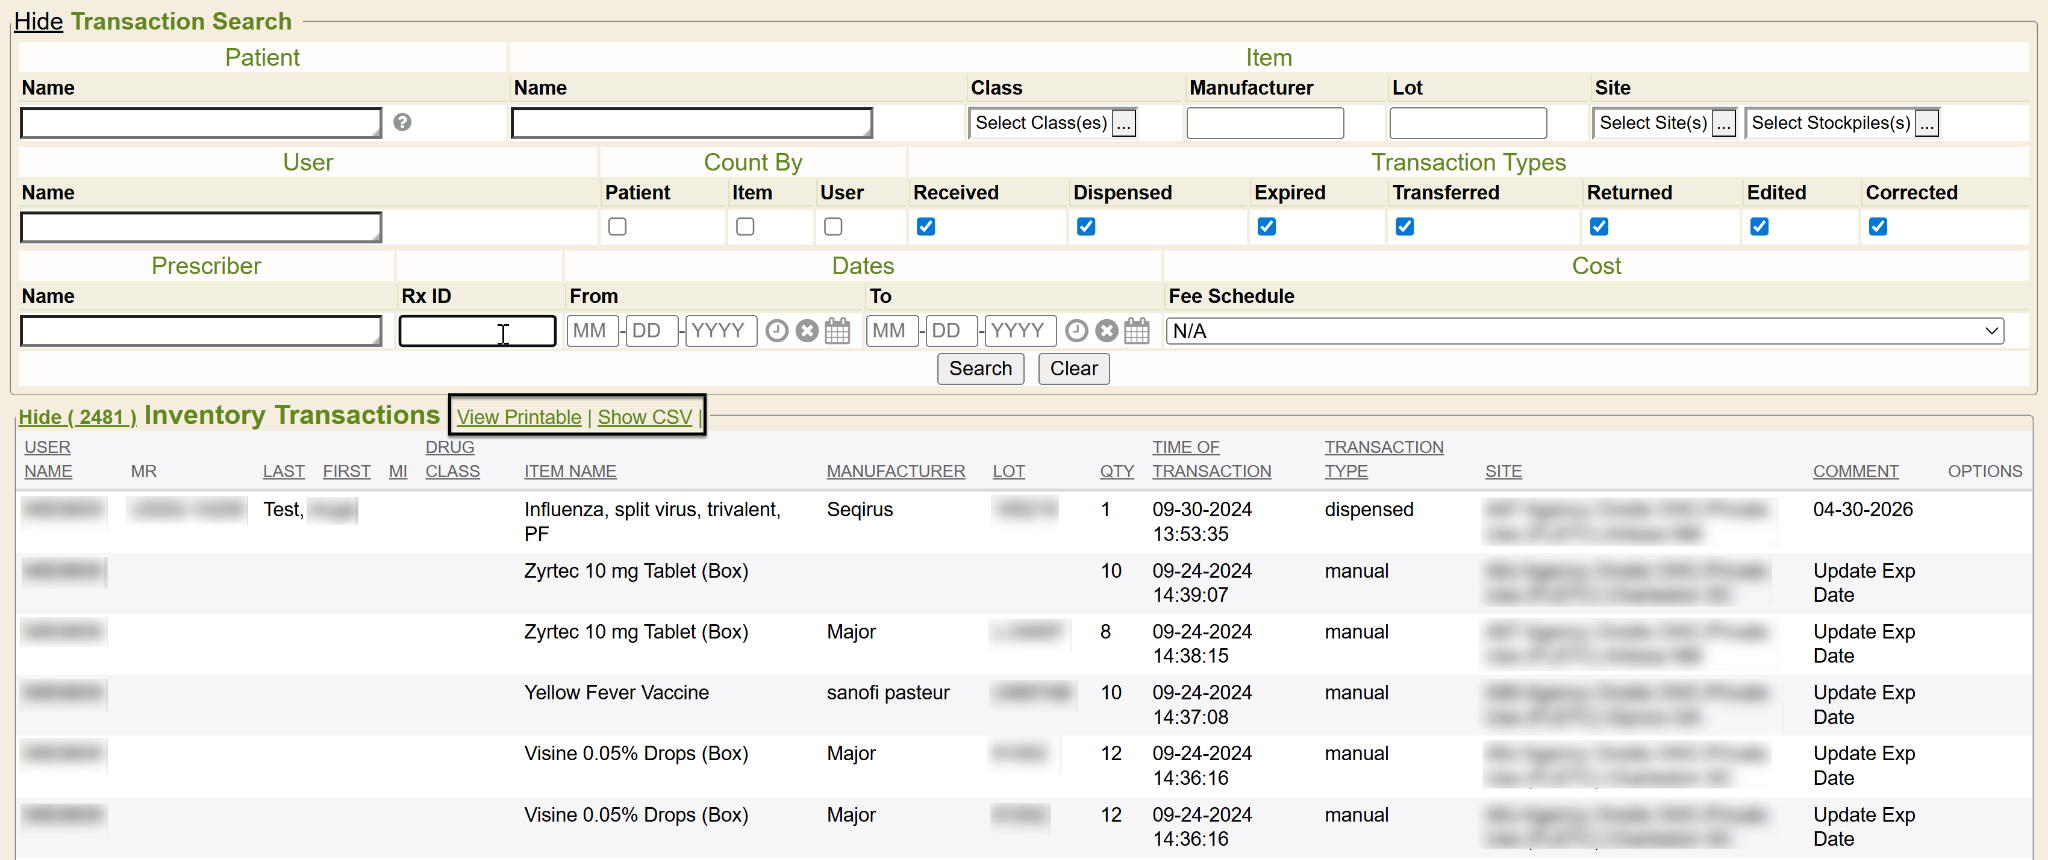Expand the Fee Schedule dropdown
Image resolution: width=2048 pixels, height=860 pixels.
[x=1584, y=331]
